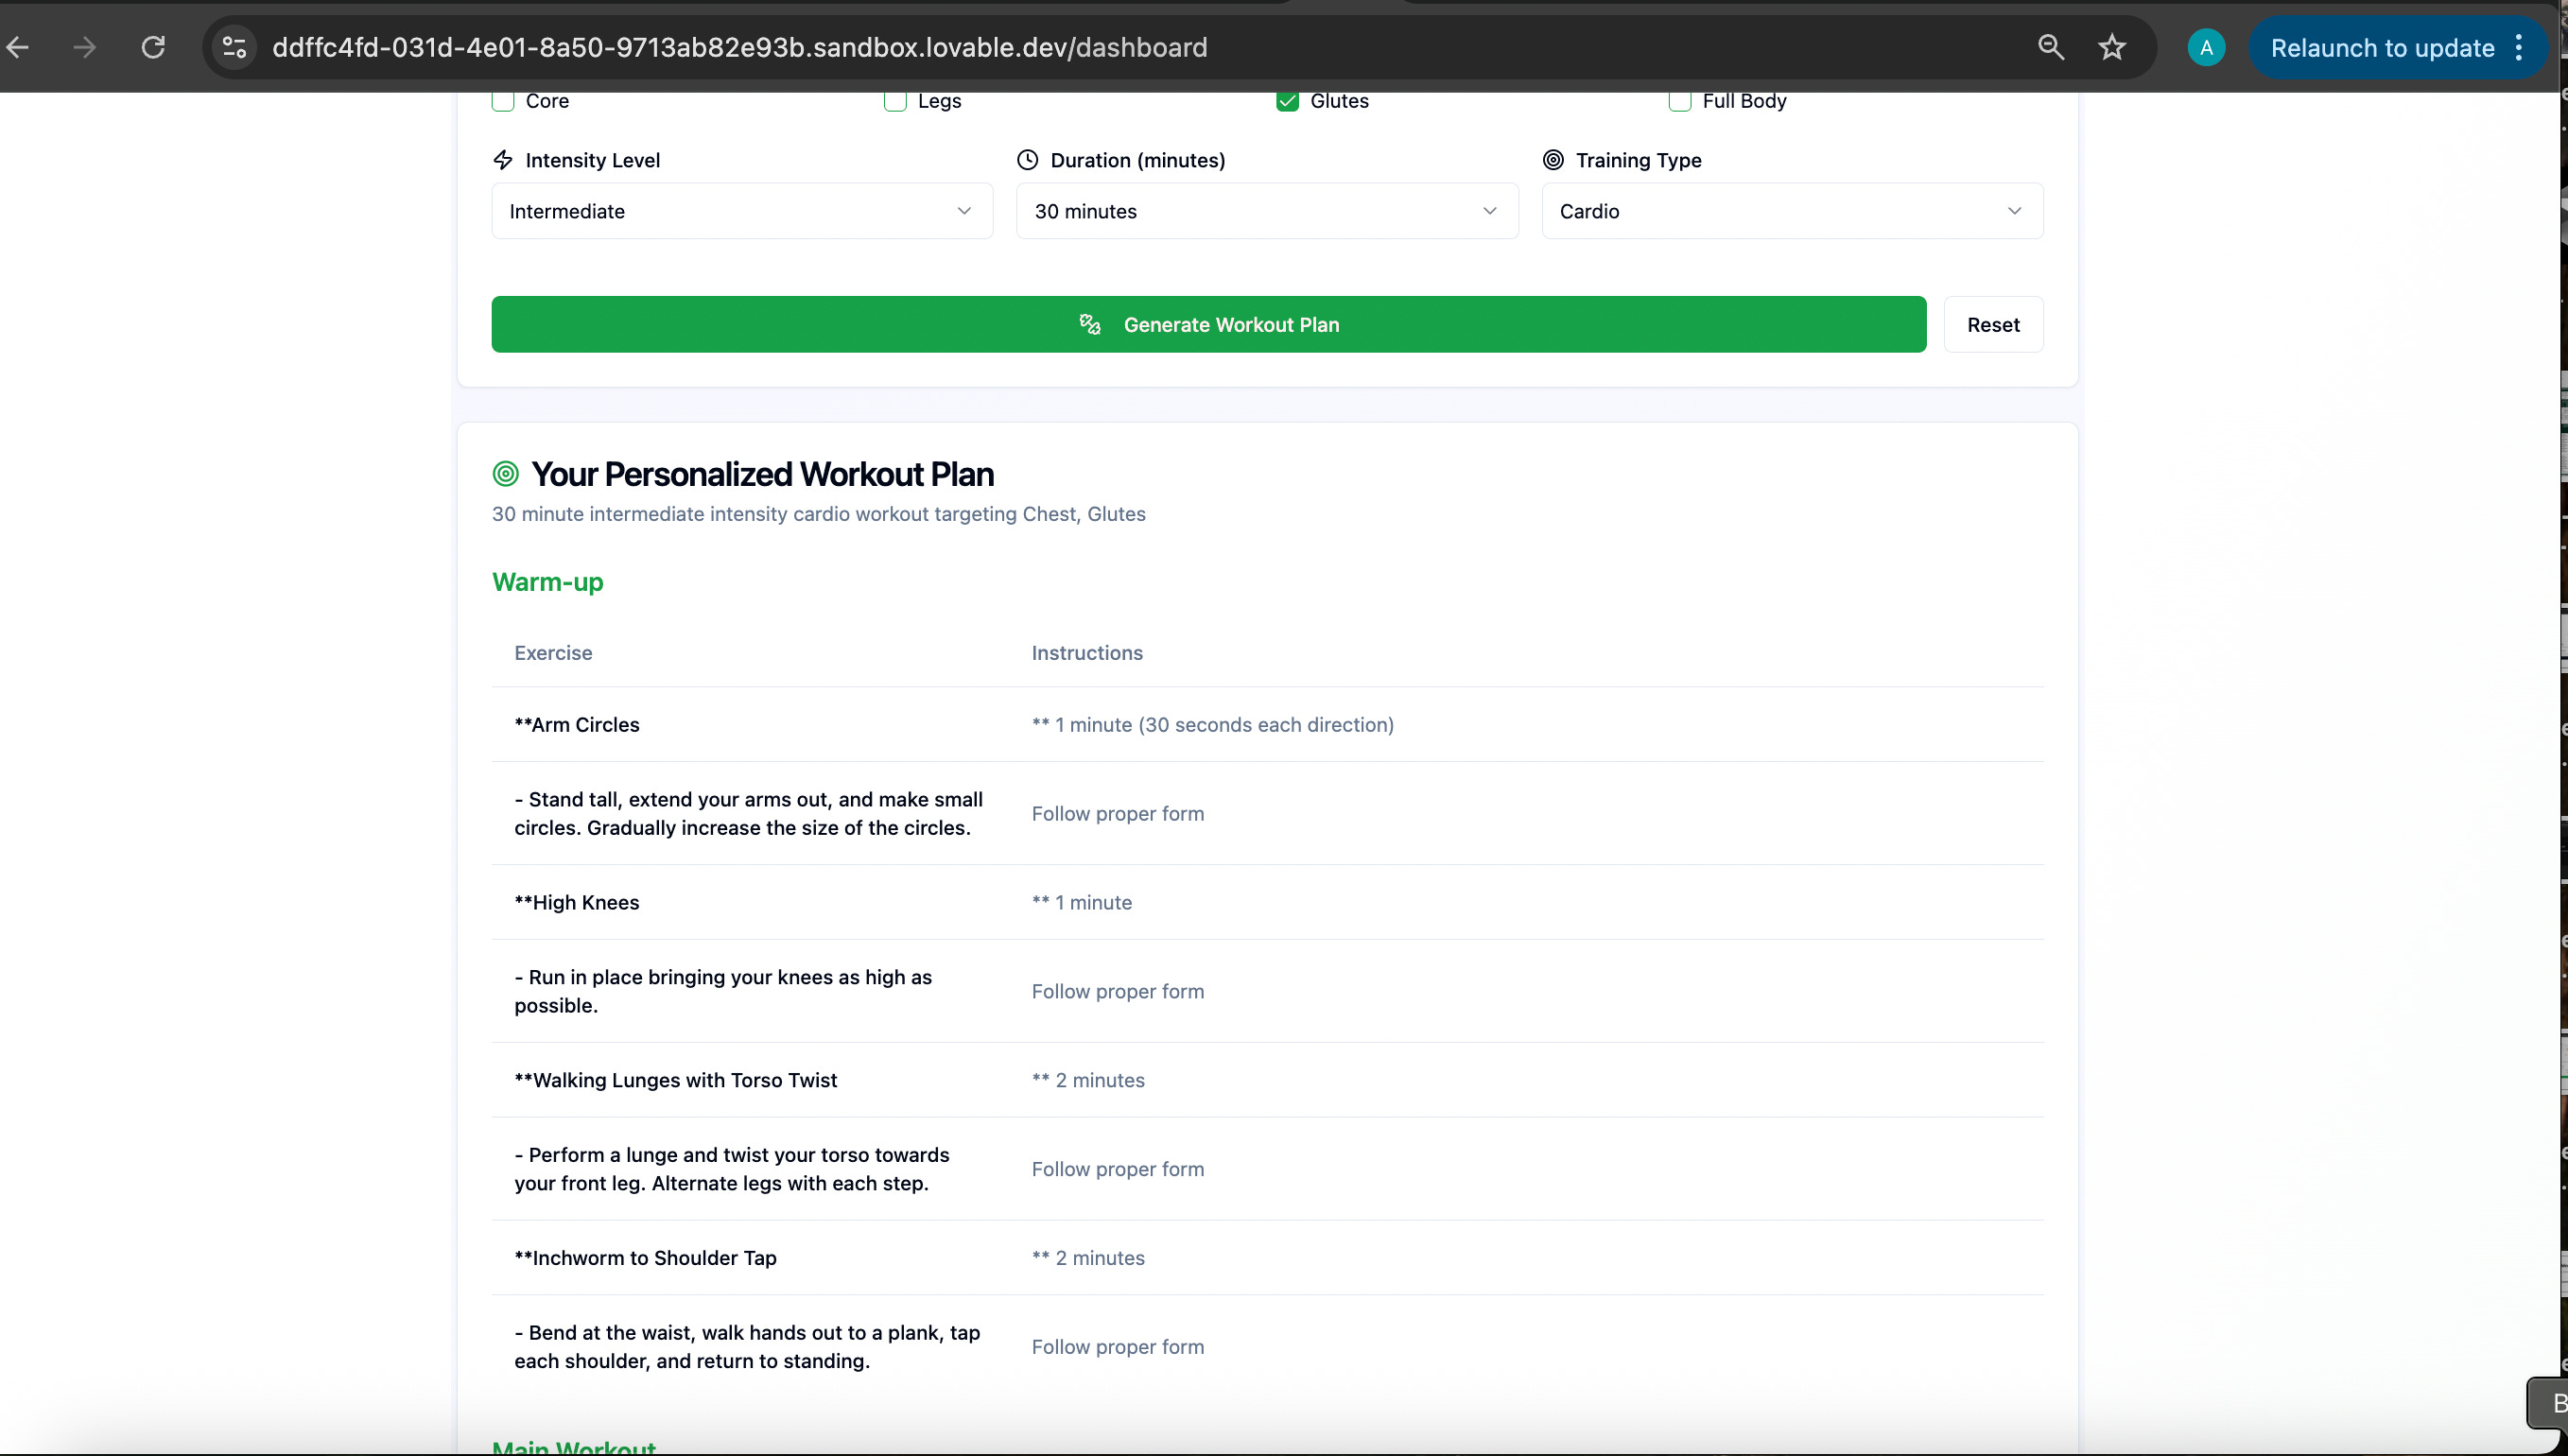Click the Reset button
This screenshot has width=2568, height=1456.
(1992, 325)
